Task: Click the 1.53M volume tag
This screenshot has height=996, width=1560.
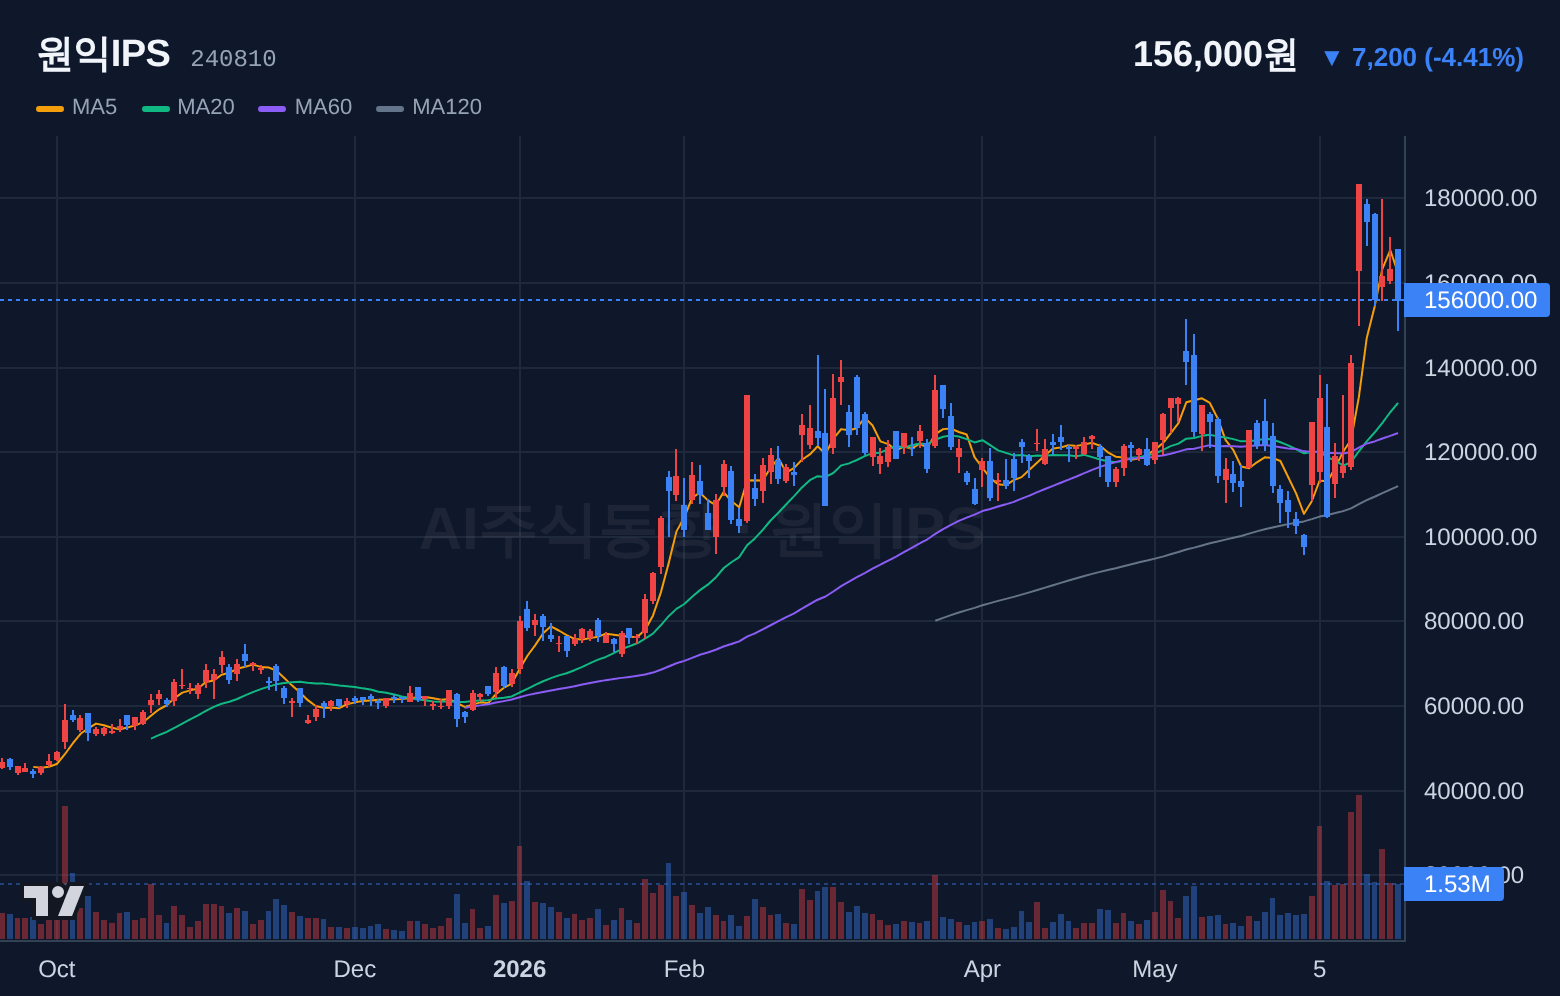Action: tap(1454, 884)
